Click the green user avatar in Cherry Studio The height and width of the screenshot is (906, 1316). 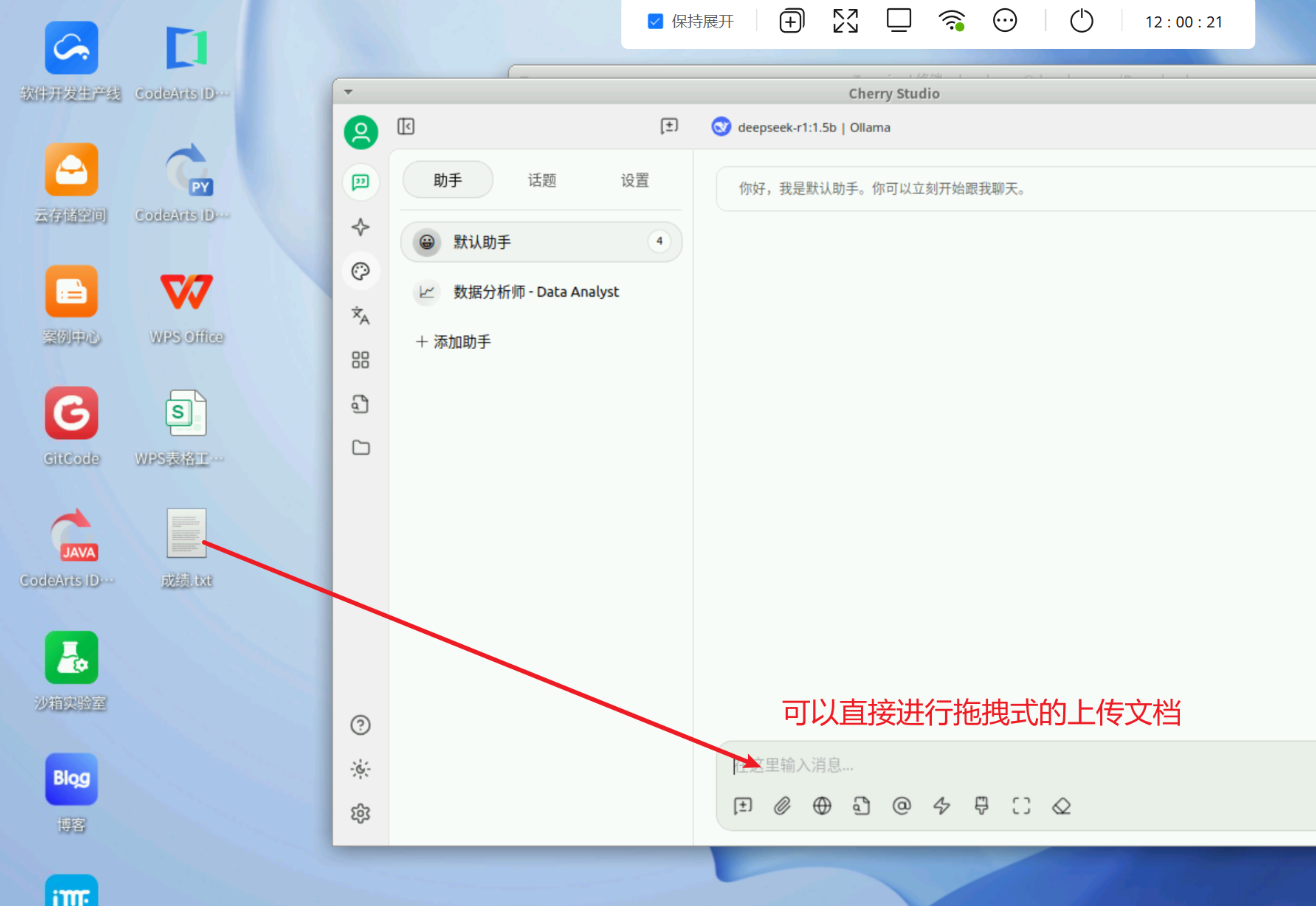(x=361, y=132)
